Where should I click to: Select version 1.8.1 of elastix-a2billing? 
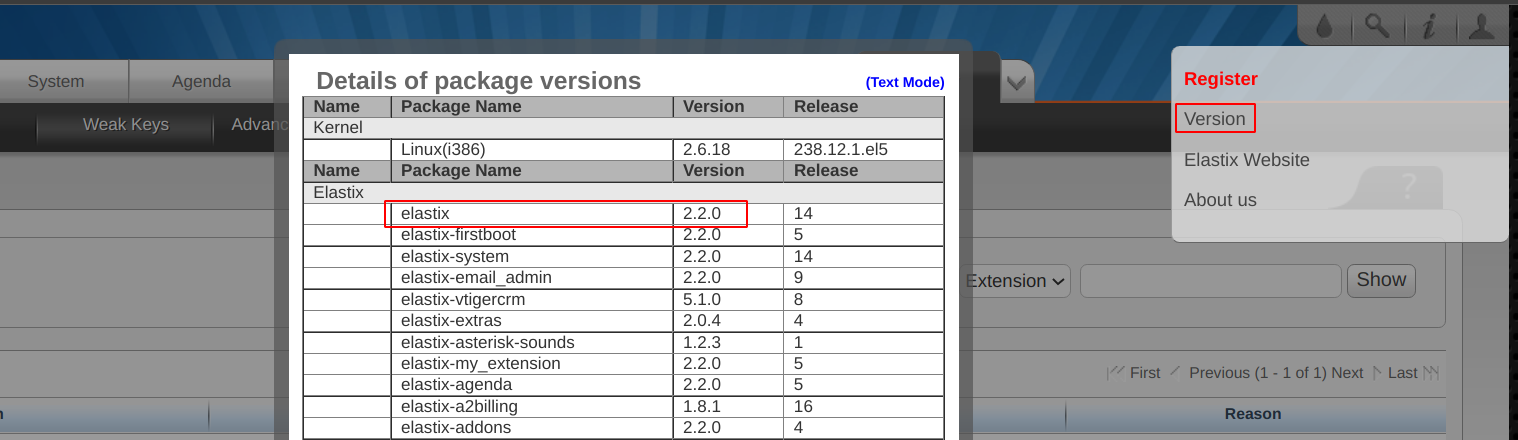pyautogui.click(x=702, y=406)
